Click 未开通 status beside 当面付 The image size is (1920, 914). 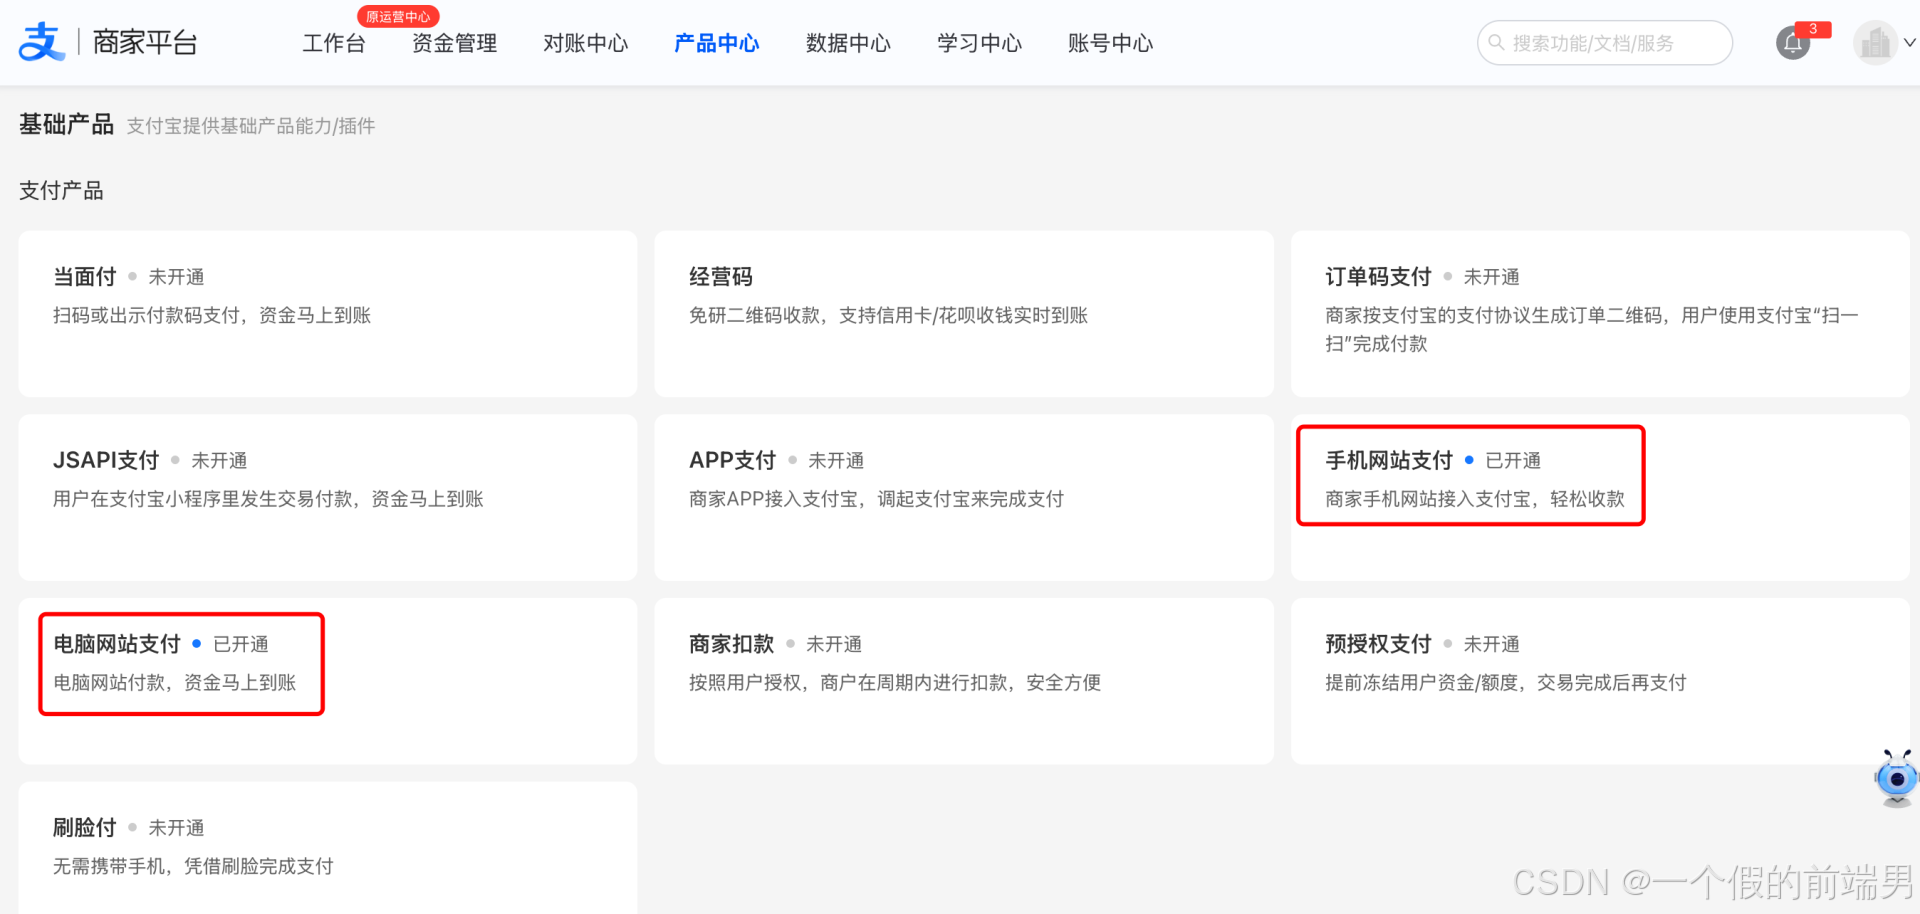click(x=176, y=277)
